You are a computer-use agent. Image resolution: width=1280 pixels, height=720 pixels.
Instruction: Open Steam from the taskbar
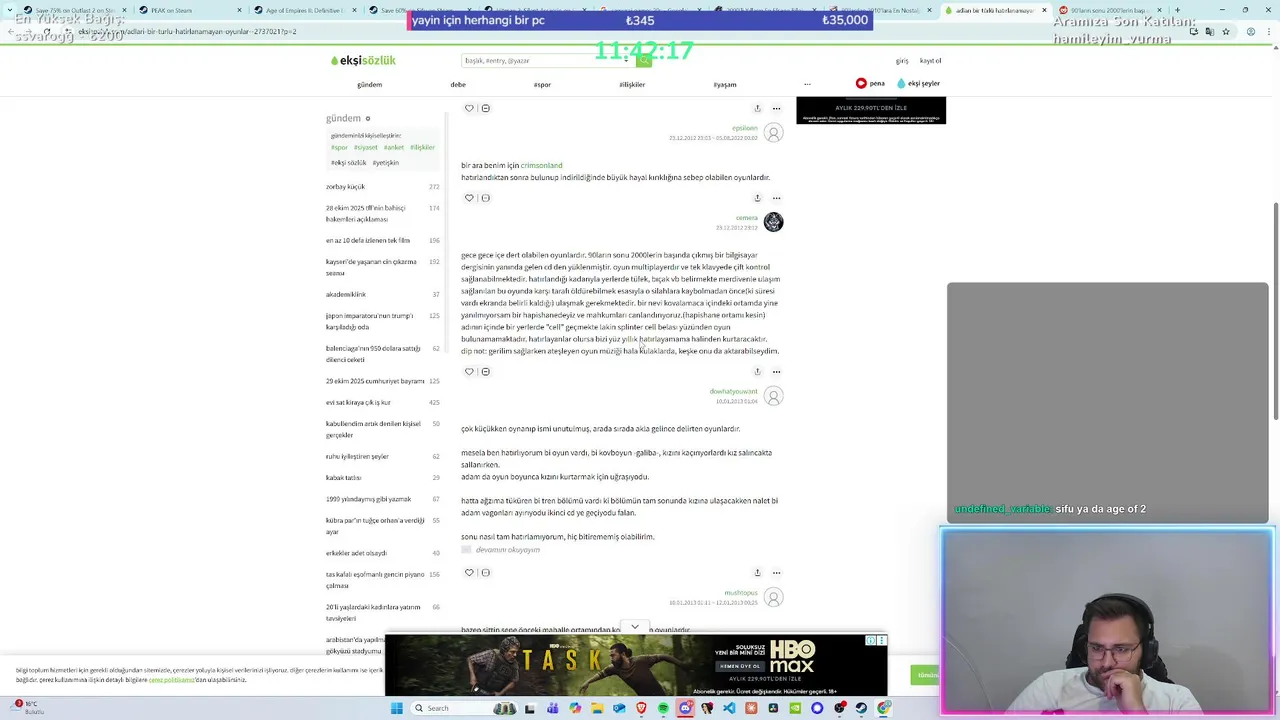(861, 708)
